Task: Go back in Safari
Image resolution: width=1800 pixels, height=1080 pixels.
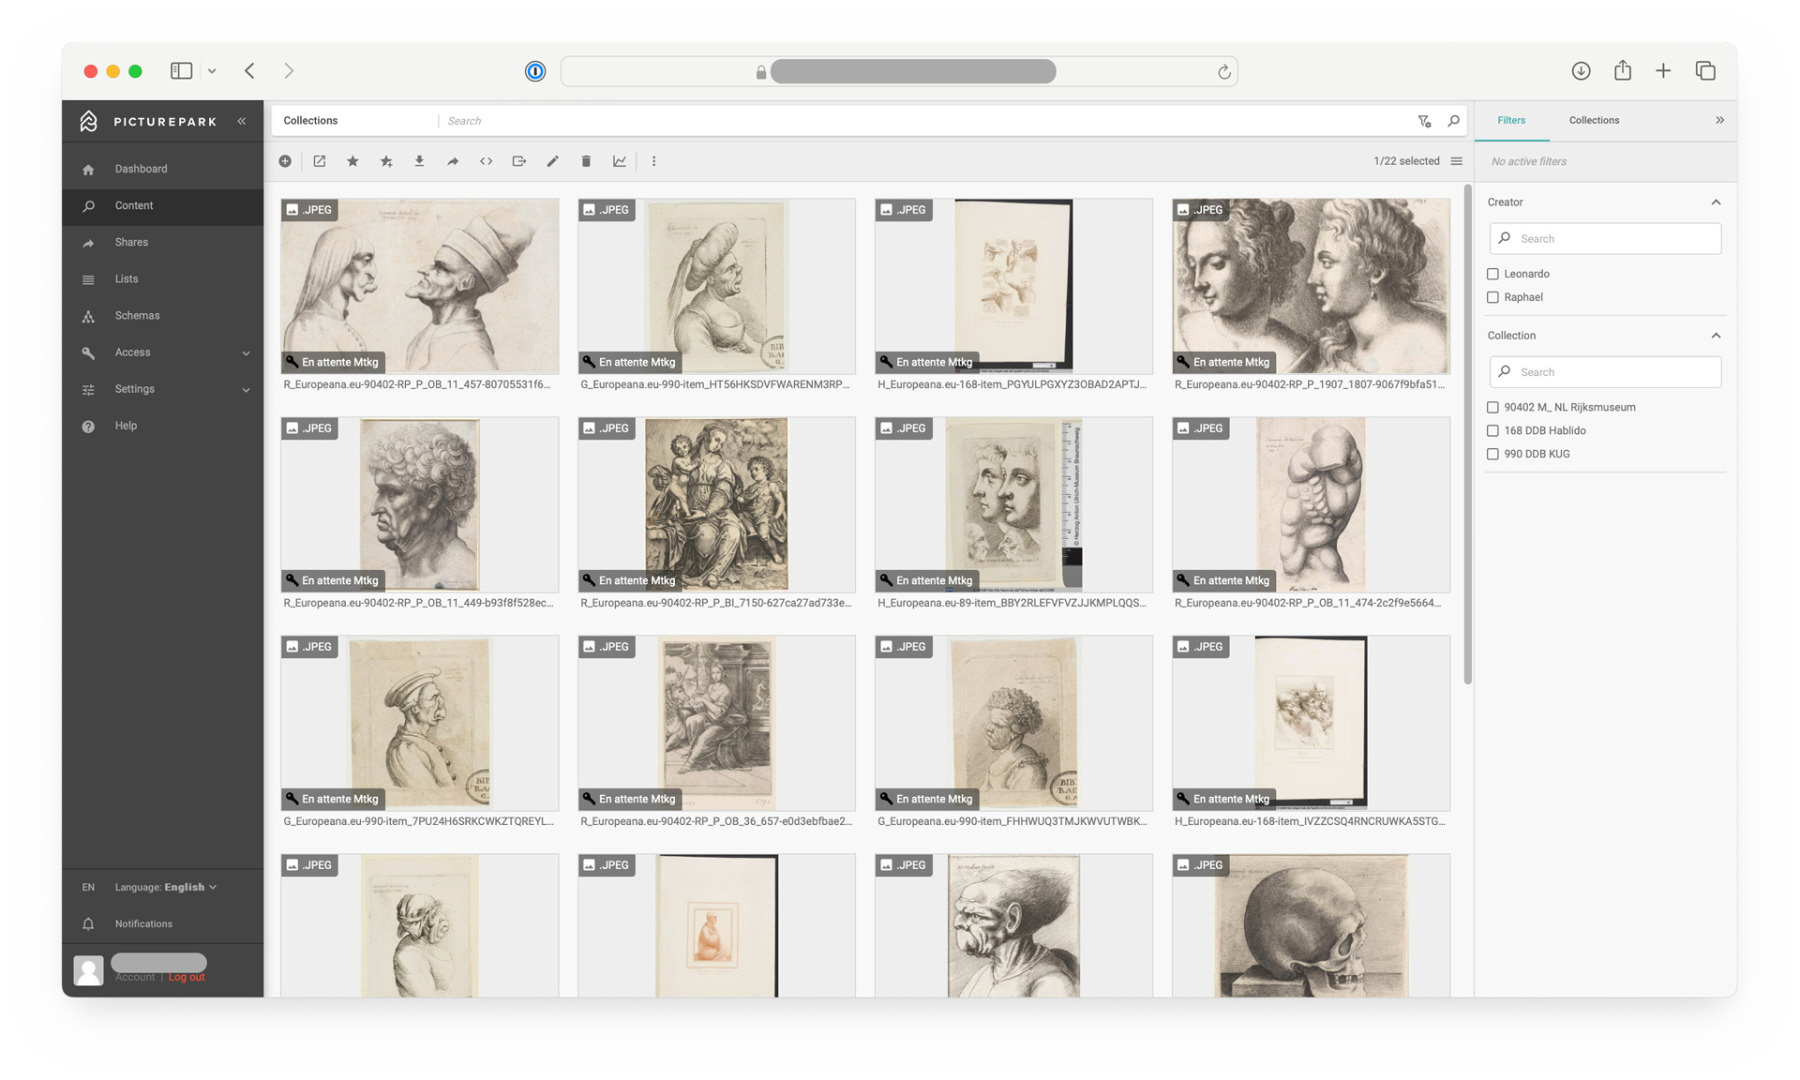Action: pos(250,71)
